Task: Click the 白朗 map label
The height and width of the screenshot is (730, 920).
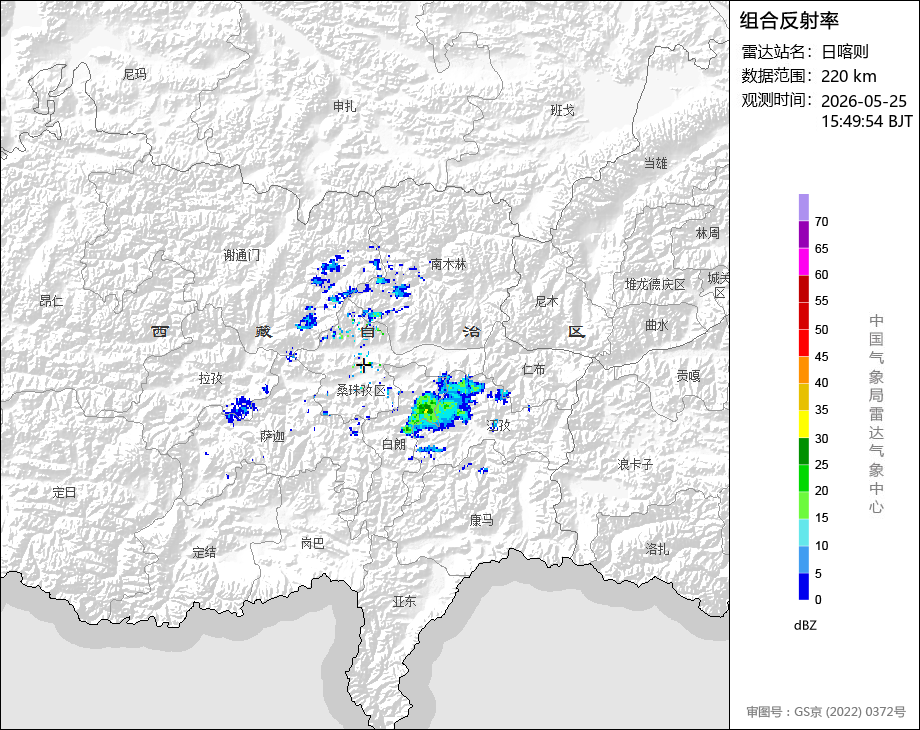Action: point(394,445)
